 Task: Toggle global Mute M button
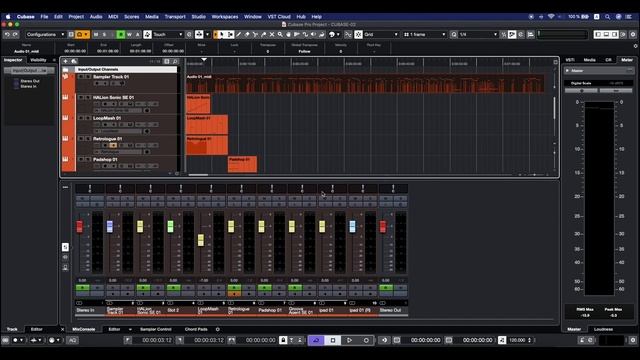(96, 35)
